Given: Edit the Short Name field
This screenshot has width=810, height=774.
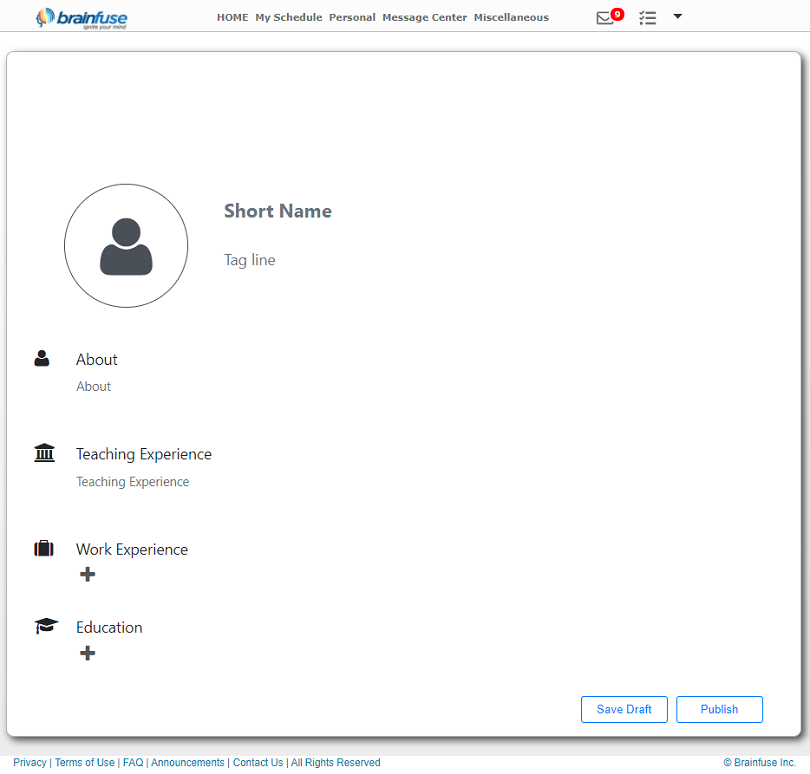Looking at the screenshot, I should pos(277,211).
